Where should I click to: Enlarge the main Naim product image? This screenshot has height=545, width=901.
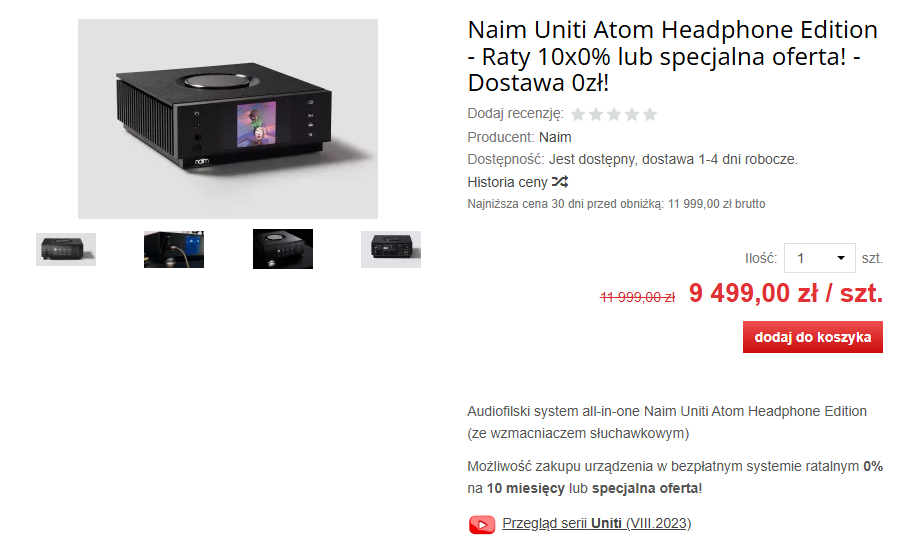pos(228,119)
